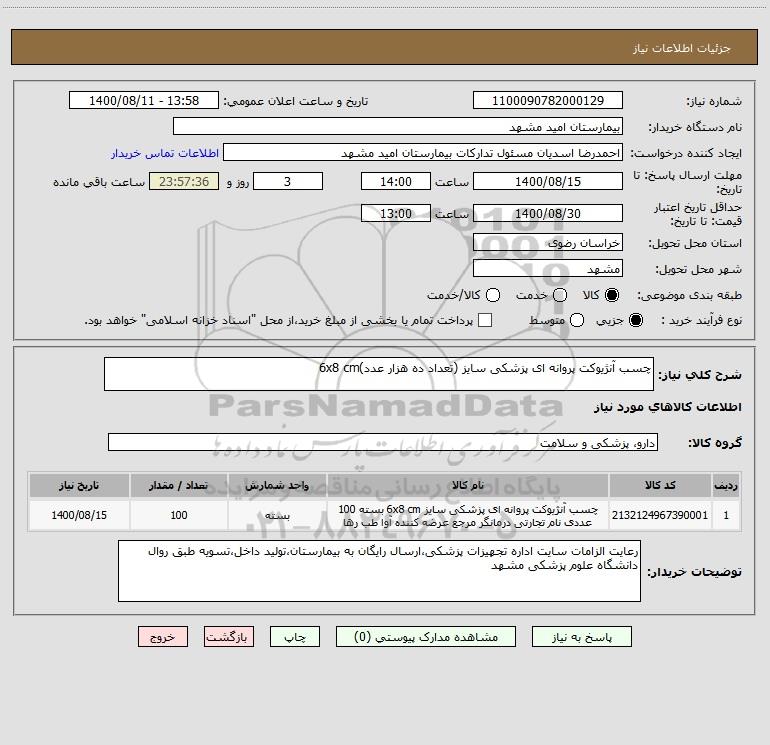The width and height of the screenshot is (770, 745).
Task: Open مشاهده مدارک پیوستی (0) button
Action: pyautogui.click(x=426, y=637)
